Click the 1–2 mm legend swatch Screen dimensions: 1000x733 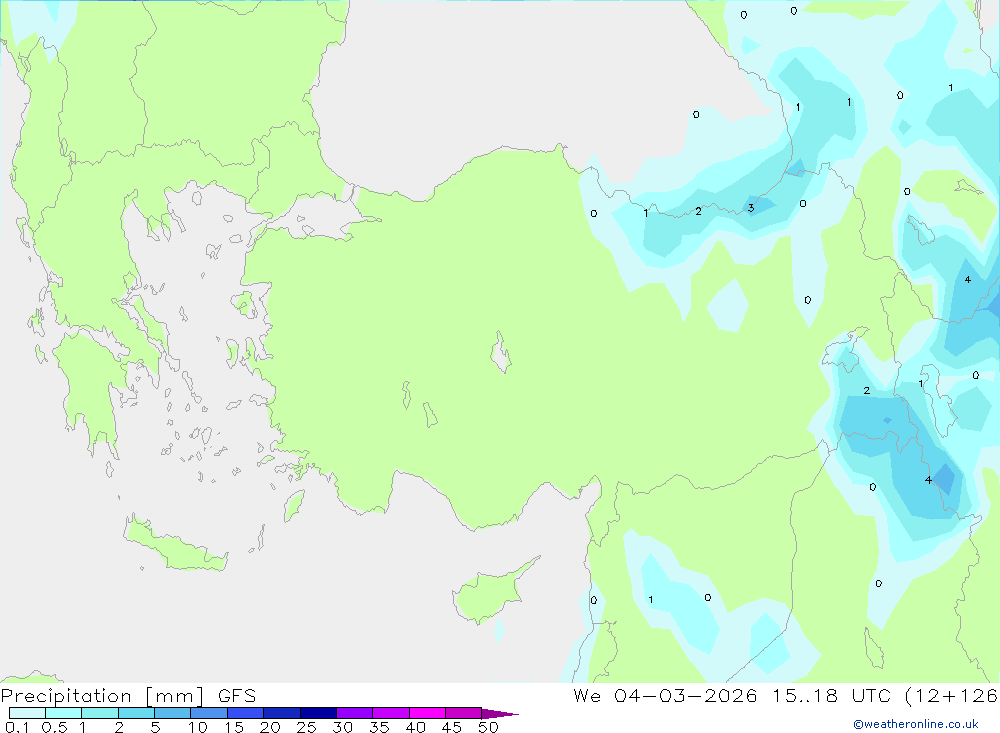pyautogui.click(x=100, y=713)
